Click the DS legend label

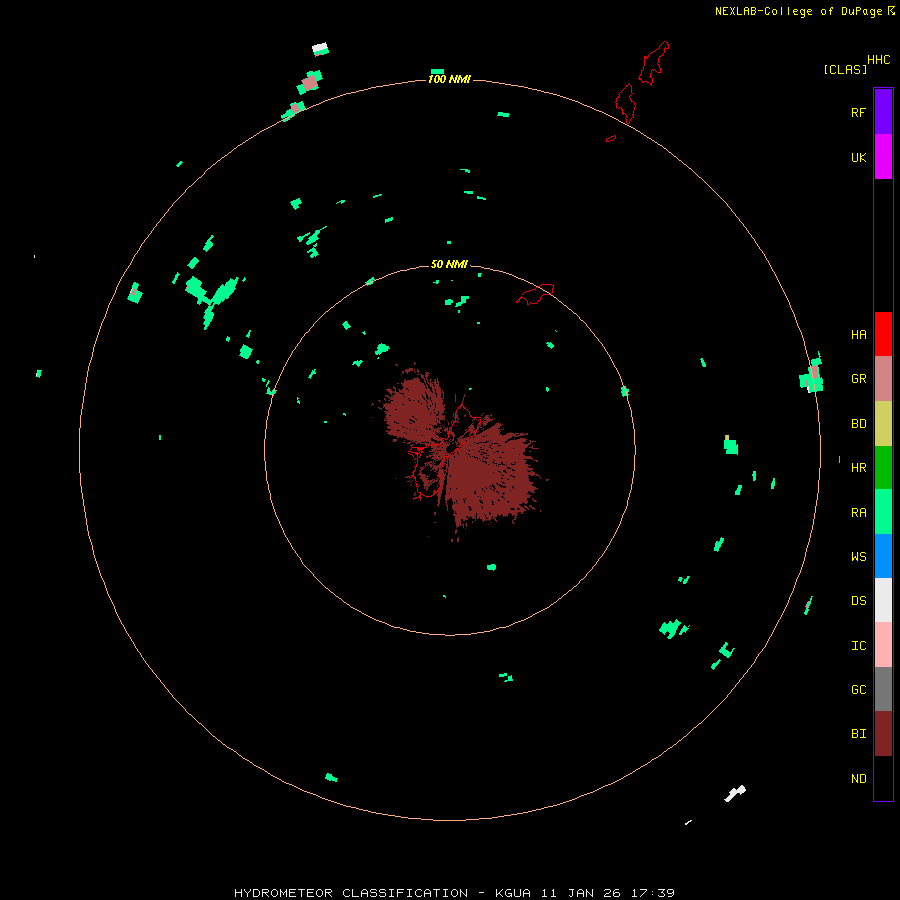click(858, 601)
